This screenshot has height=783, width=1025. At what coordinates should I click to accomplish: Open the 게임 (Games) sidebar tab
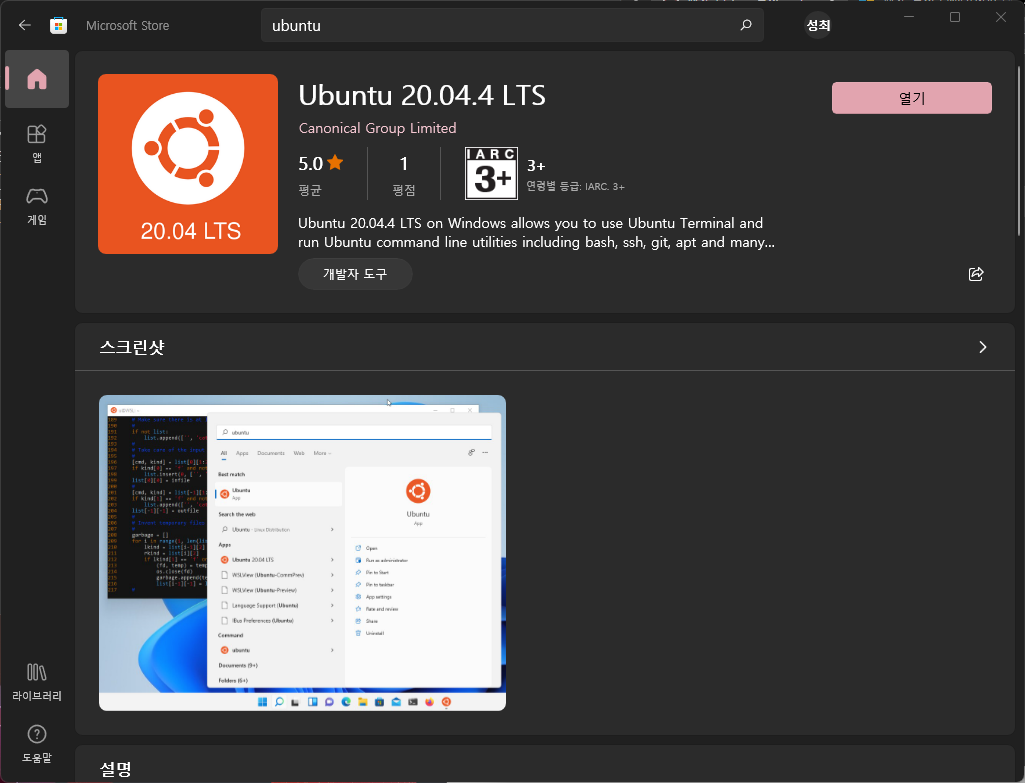pos(37,206)
